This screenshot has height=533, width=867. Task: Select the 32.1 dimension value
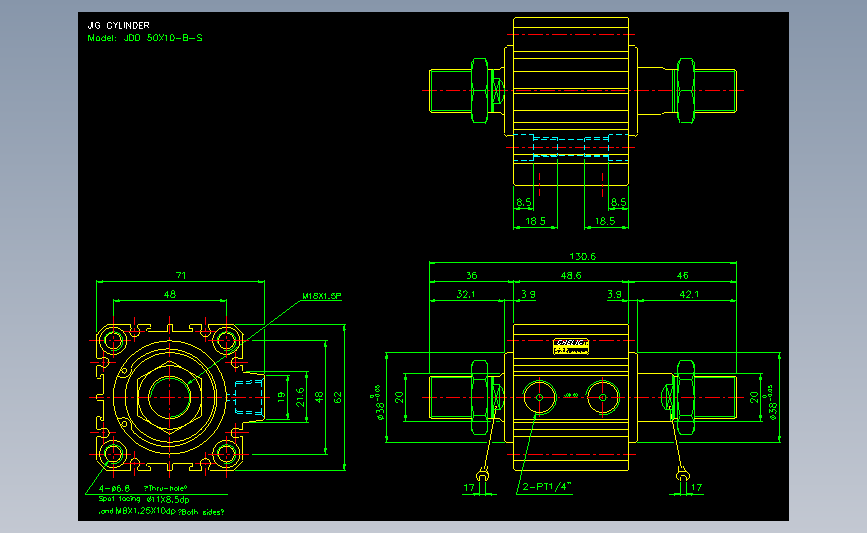click(466, 294)
